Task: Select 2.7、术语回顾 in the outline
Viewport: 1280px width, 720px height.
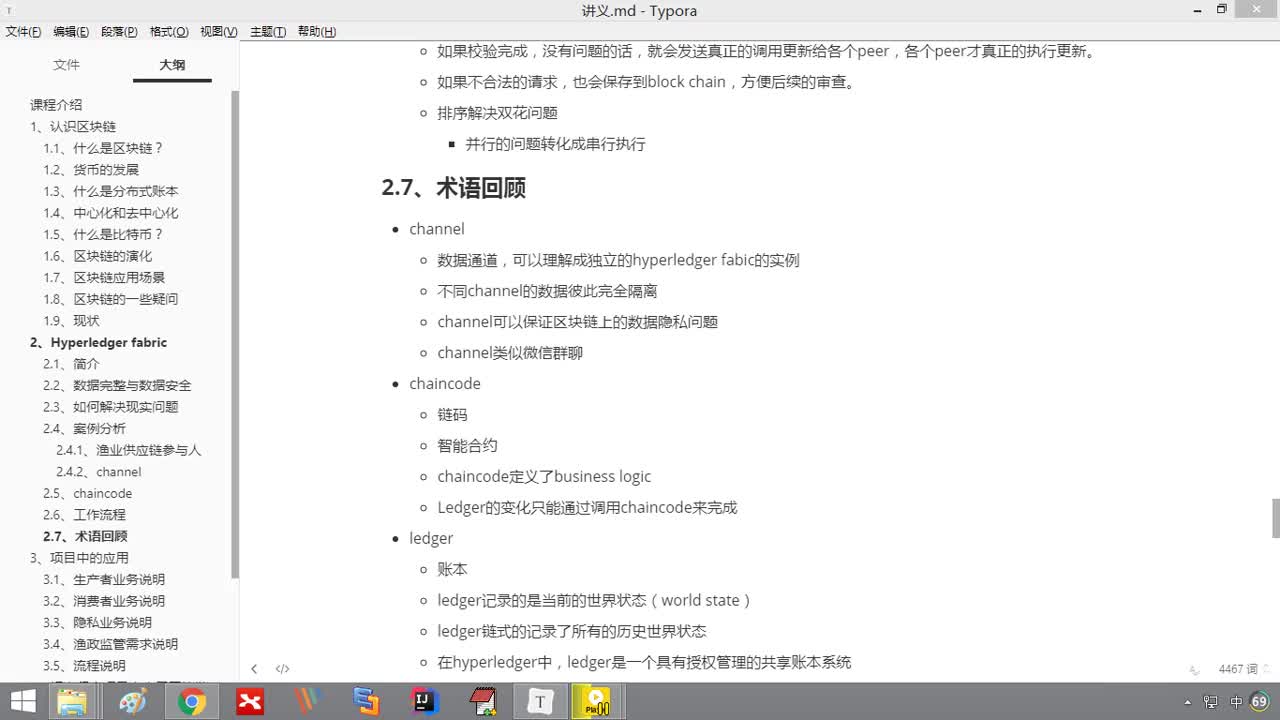Action: [x=85, y=537]
